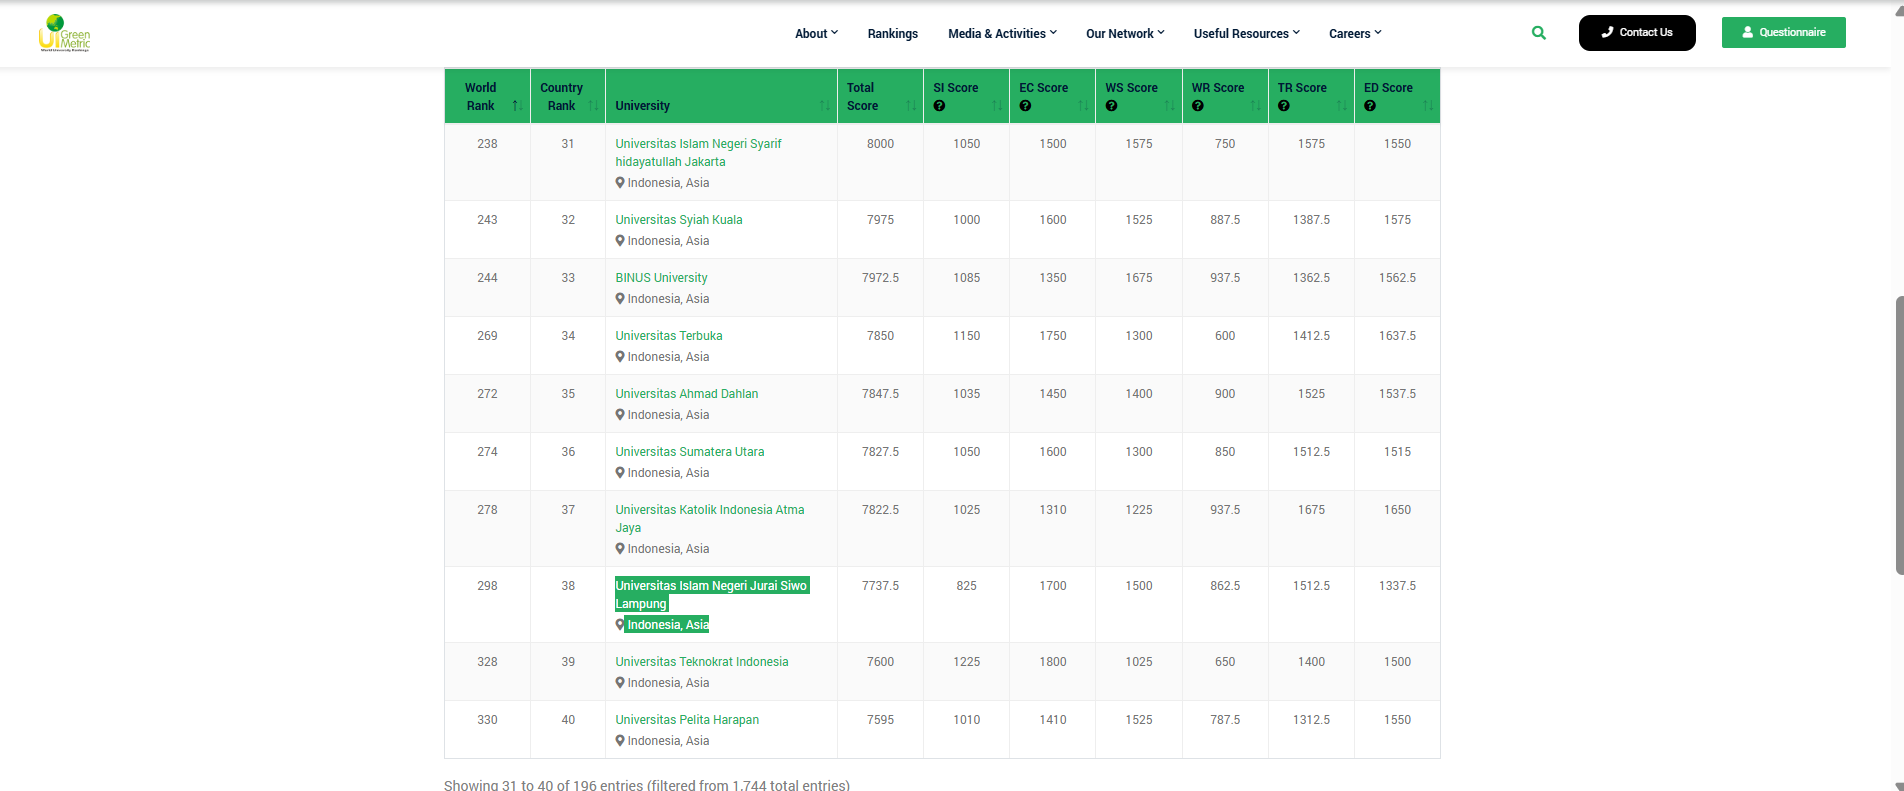The image size is (1904, 791).
Task: Sort by TR Score arrows icon
Action: click(x=1342, y=106)
